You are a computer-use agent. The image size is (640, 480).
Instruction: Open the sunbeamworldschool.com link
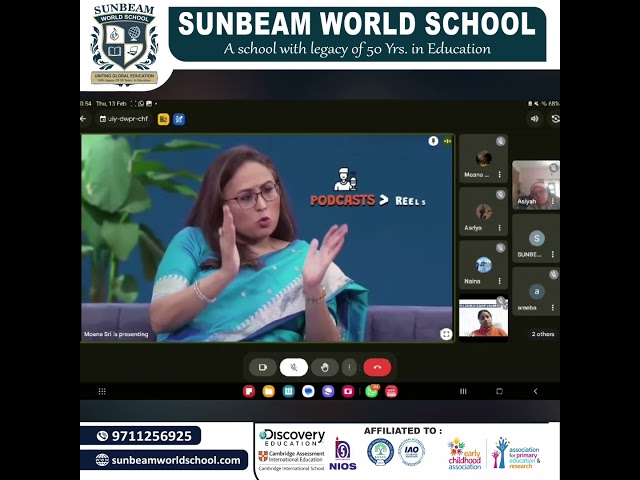(176, 460)
